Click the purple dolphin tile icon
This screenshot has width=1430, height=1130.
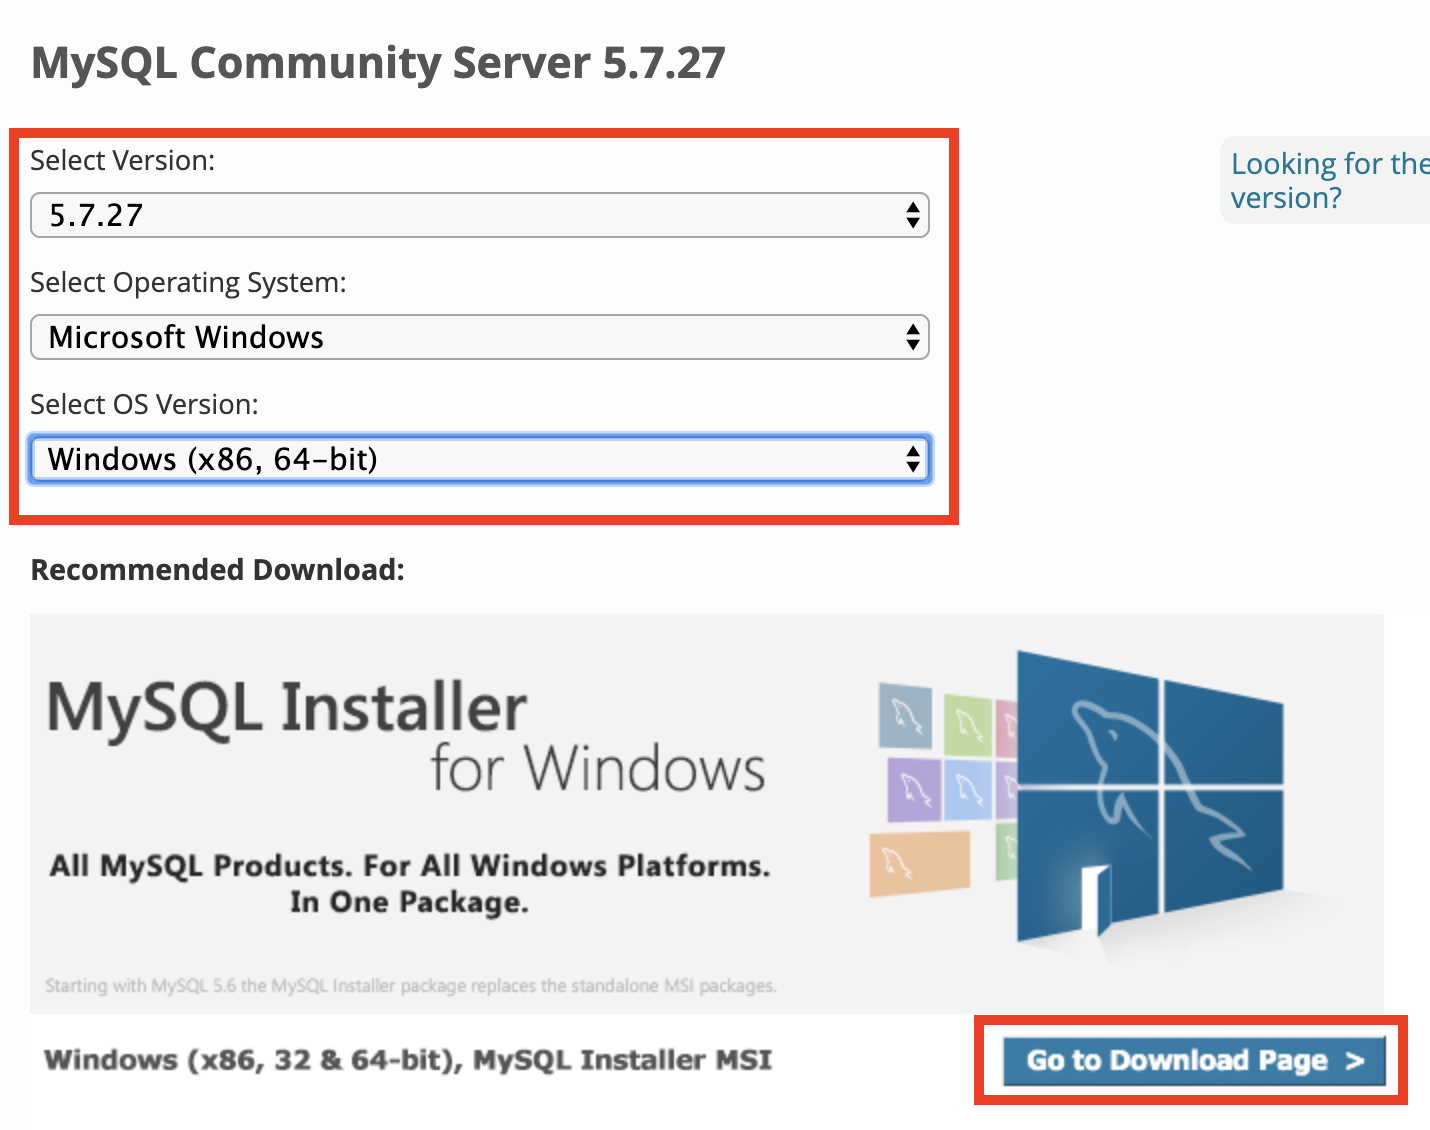[914, 789]
